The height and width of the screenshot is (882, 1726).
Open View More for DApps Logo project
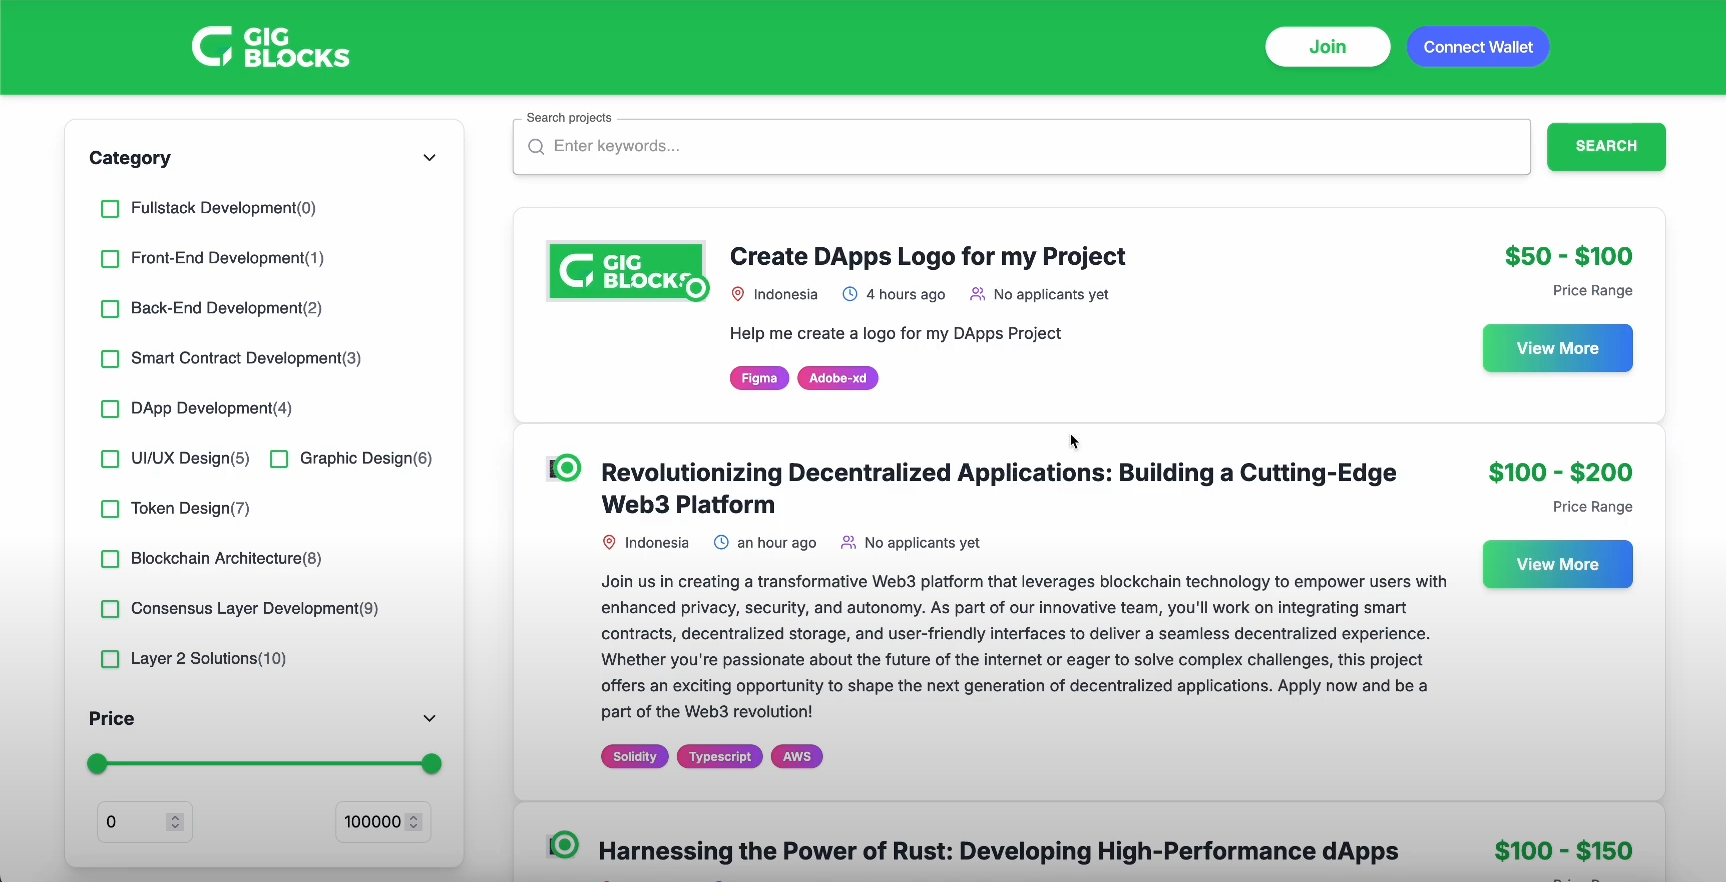[x=1557, y=348]
